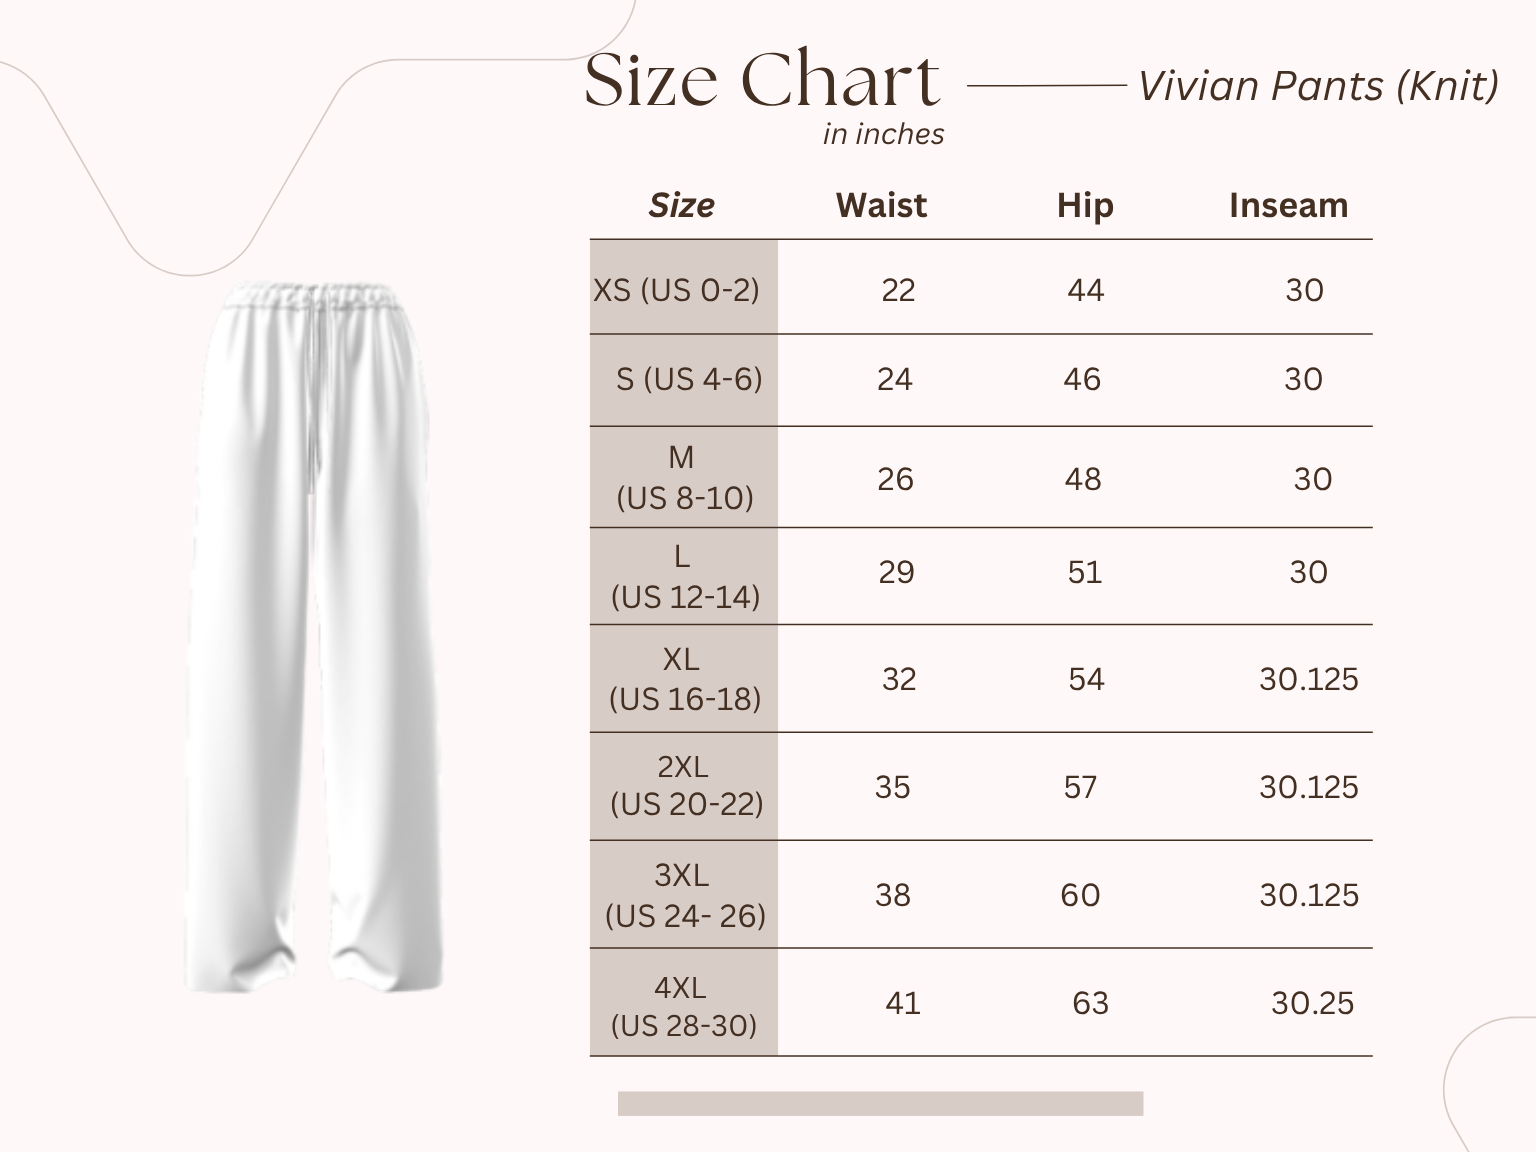The width and height of the screenshot is (1536, 1152).
Task: Click the beige bar below the table
Action: 880,1103
